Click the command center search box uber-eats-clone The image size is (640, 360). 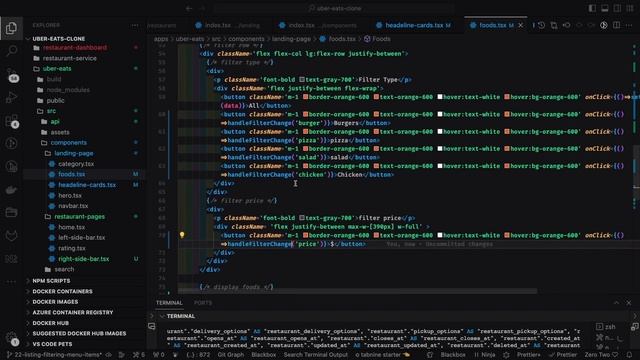[334, 8]
